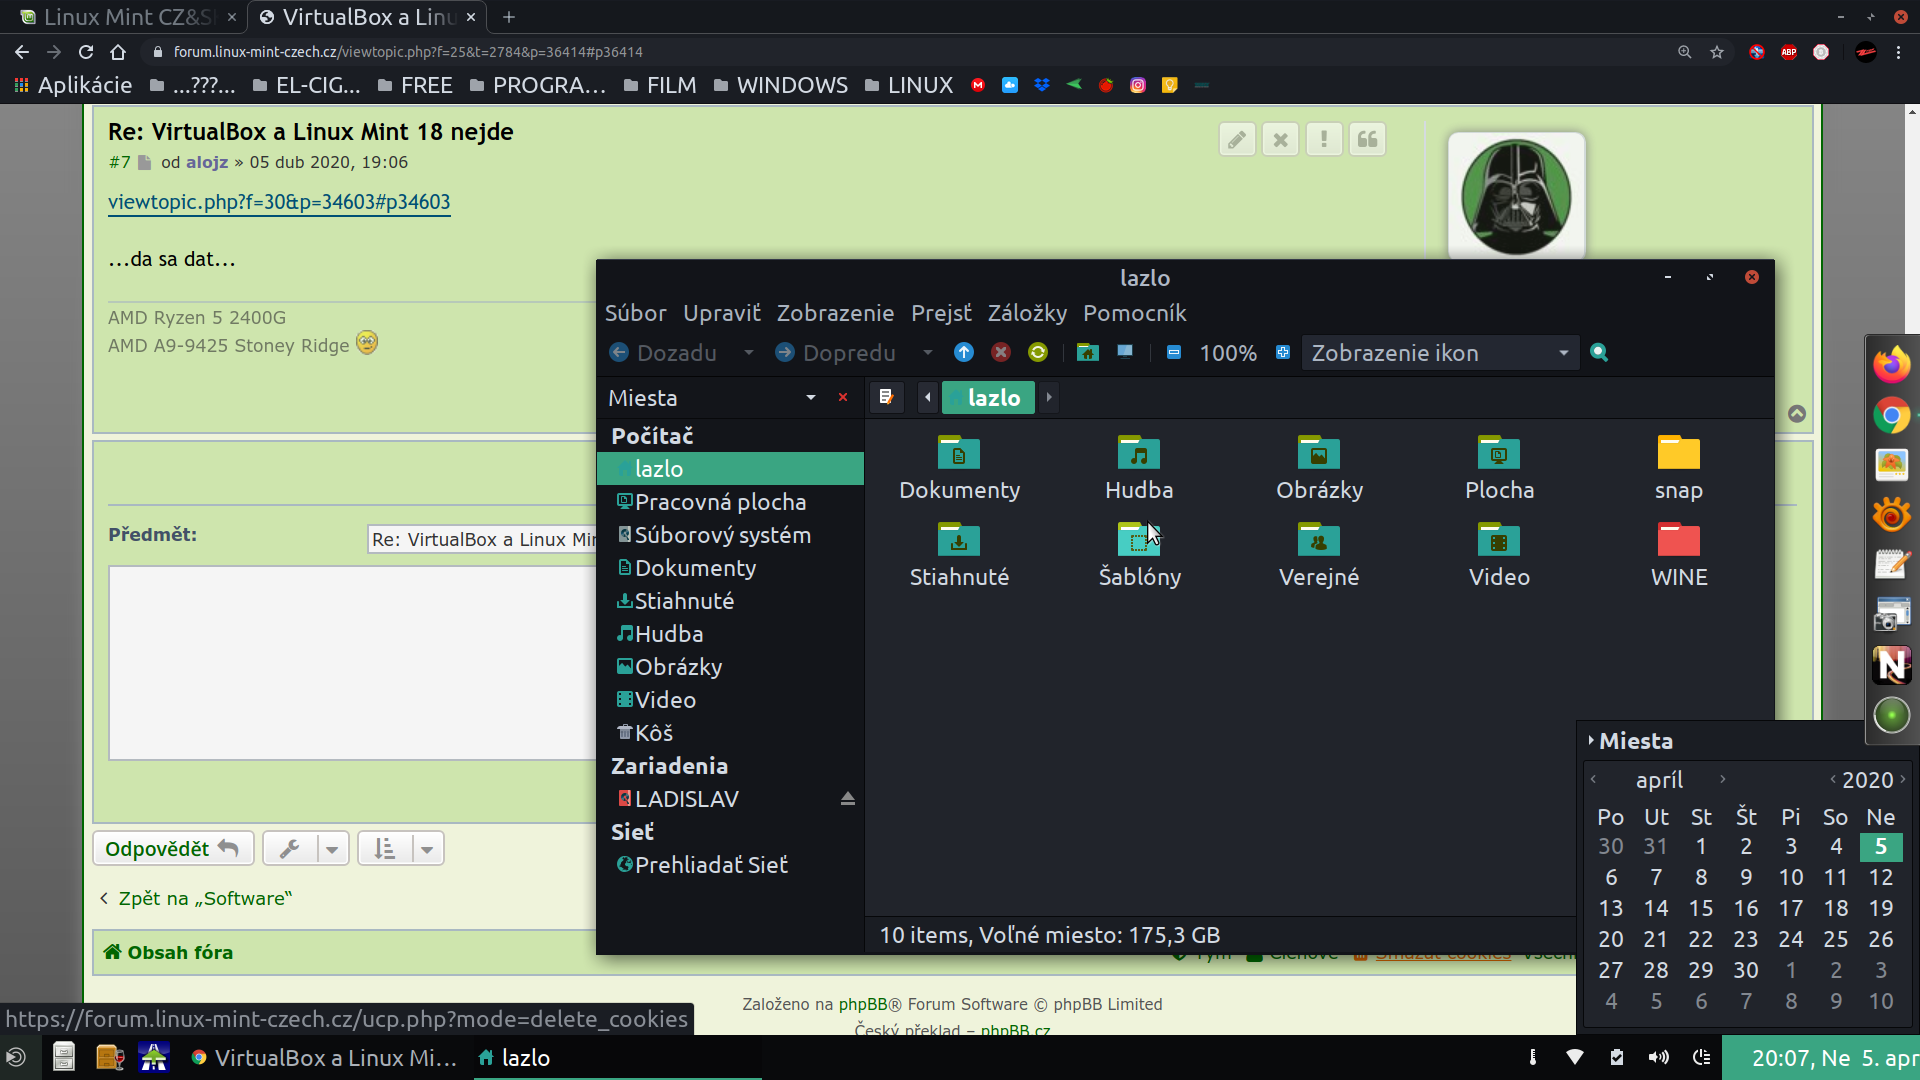
Task: Click the reload folder icon
Action: click(1037, 352)
